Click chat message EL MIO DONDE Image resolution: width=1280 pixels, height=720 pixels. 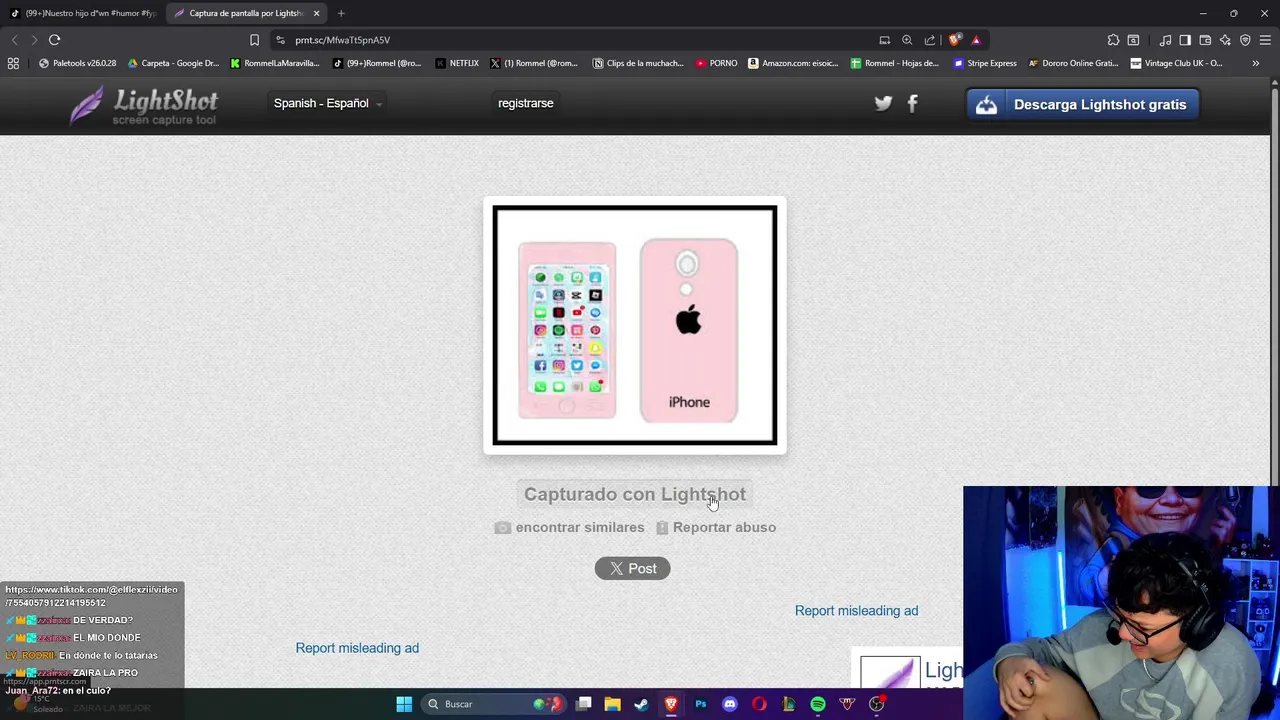coord(106,638)
